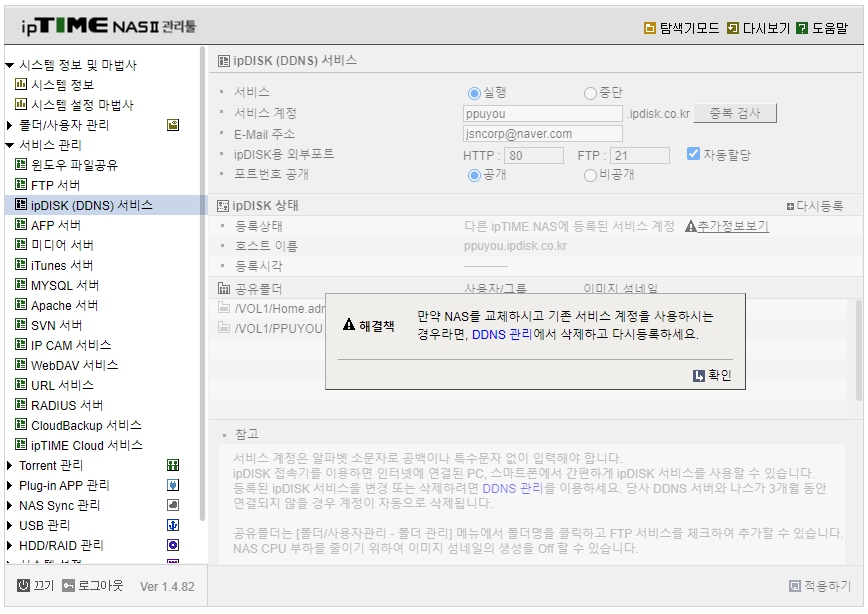Click the E-Mail 주소 input field
The width and height of the screenshot is (868, 614).
pyautogui.click(x=542, y=133)
